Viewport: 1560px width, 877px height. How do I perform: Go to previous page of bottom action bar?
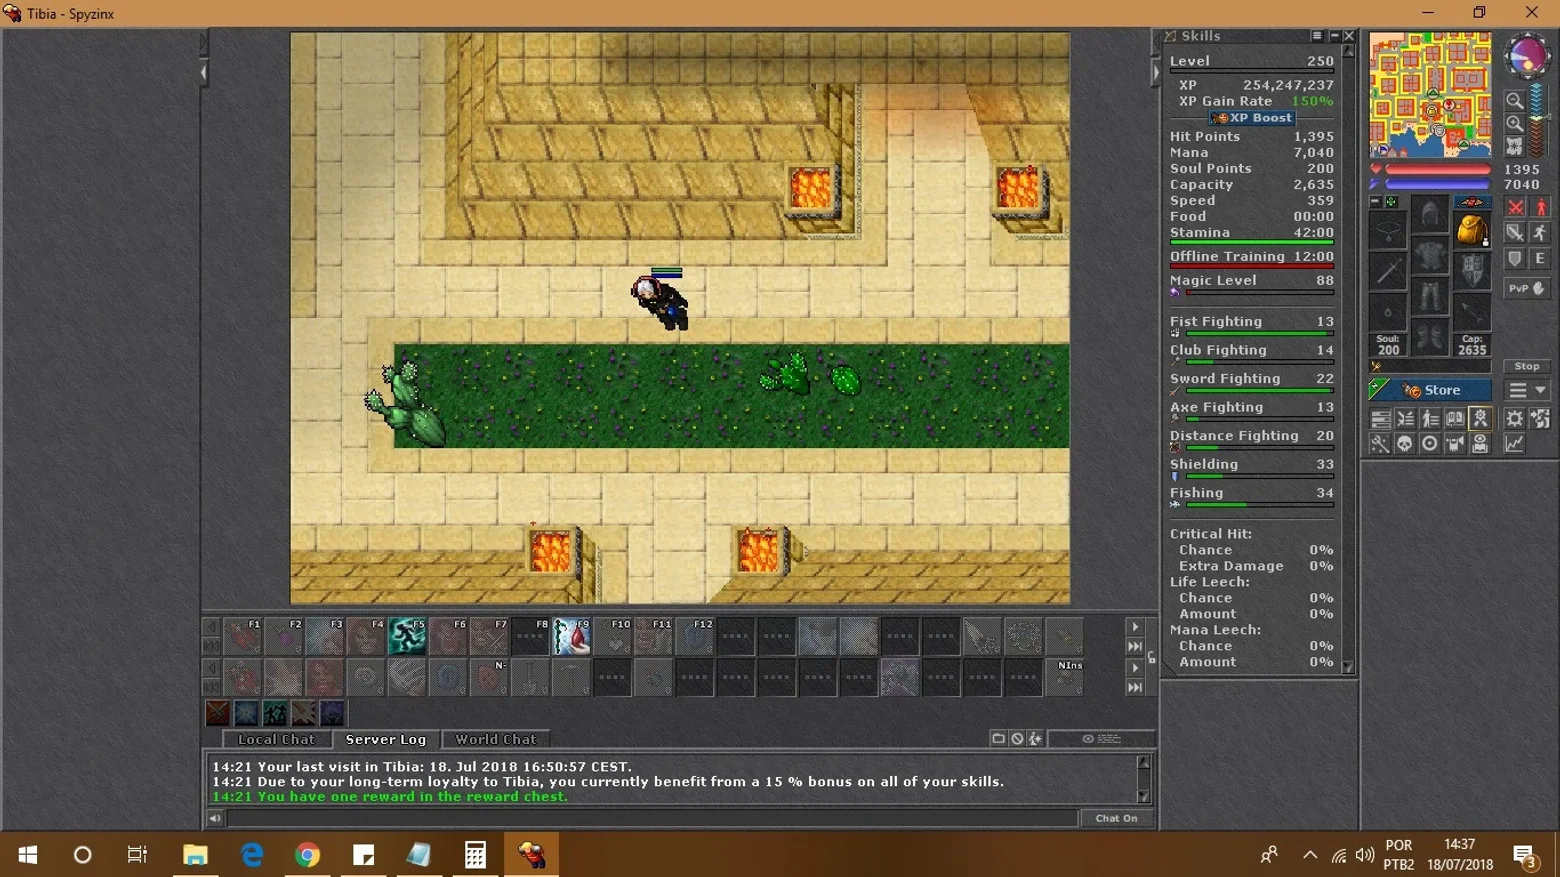[211, 667]
